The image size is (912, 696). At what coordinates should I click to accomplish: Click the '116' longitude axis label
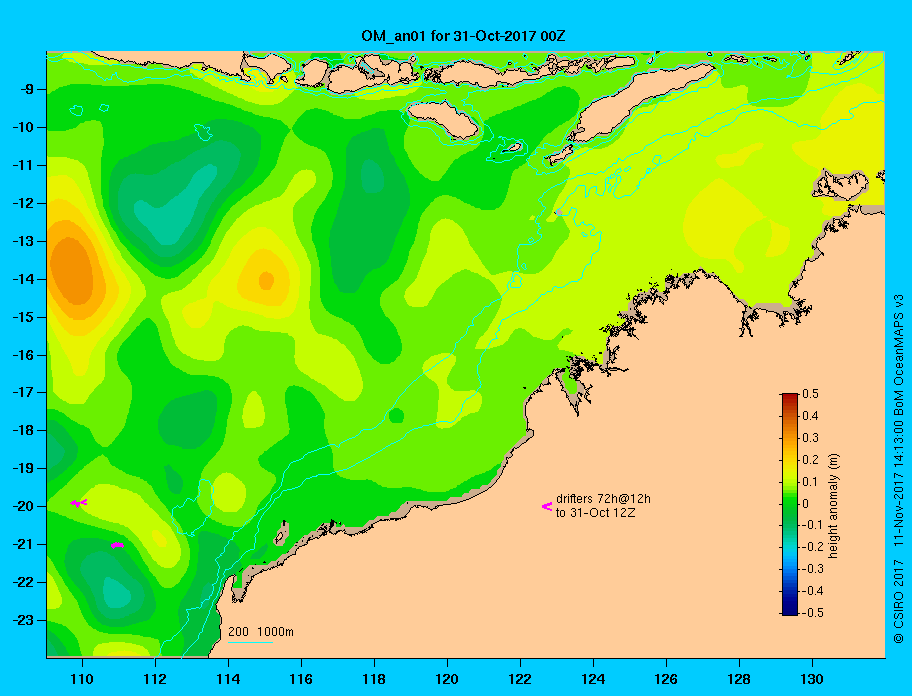point(301,679)
